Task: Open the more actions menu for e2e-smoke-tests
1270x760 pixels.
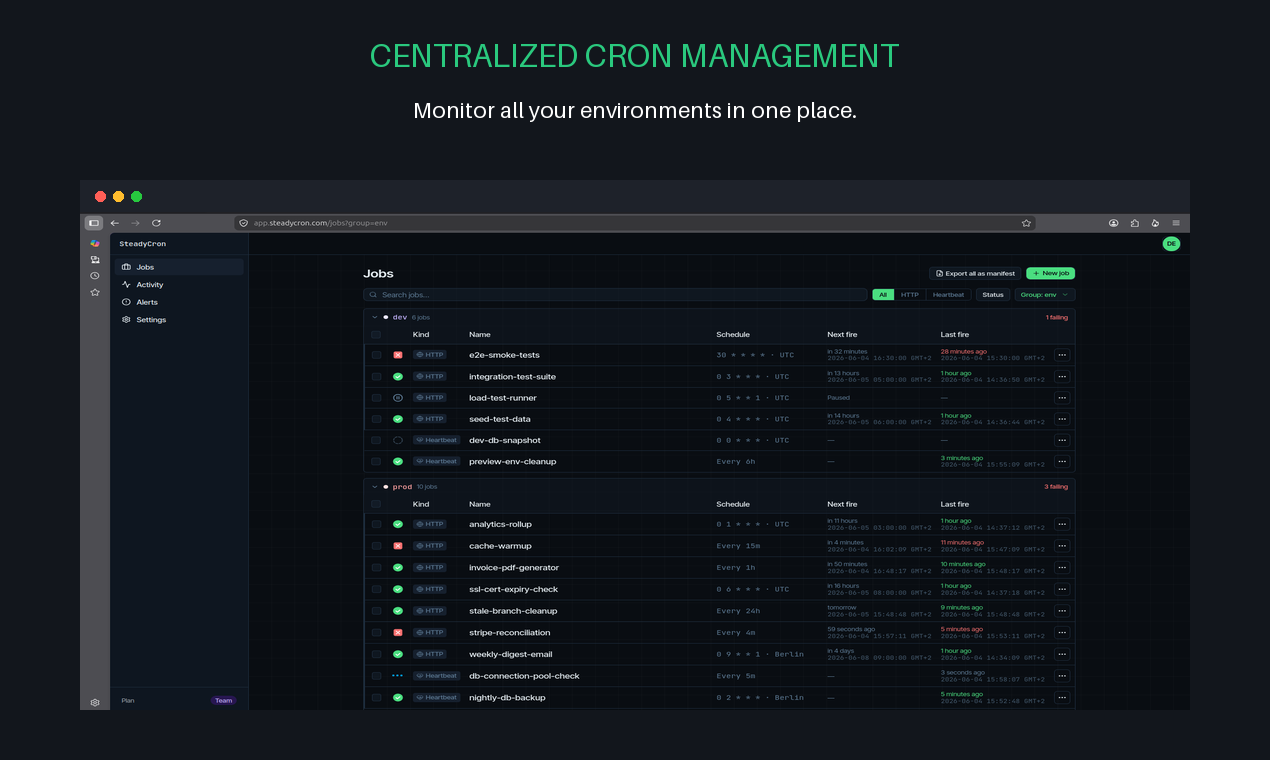Action: click(1062, 355)
